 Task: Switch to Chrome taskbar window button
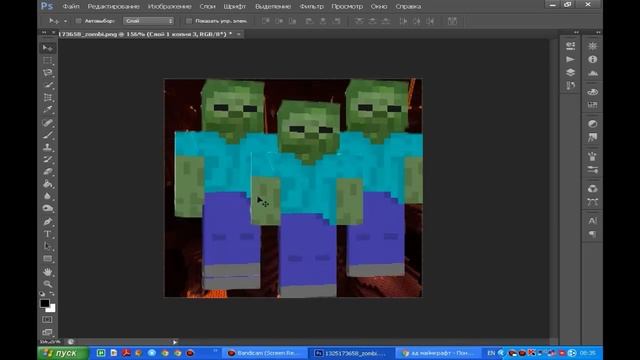click(438, 353)
